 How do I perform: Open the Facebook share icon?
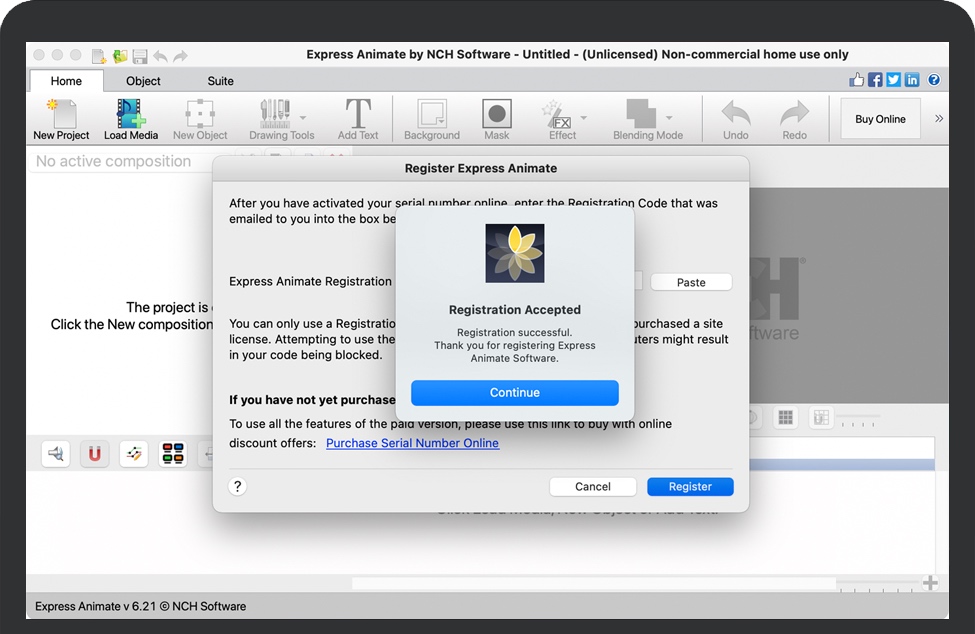pyautogui.click(x=875, y=80)
